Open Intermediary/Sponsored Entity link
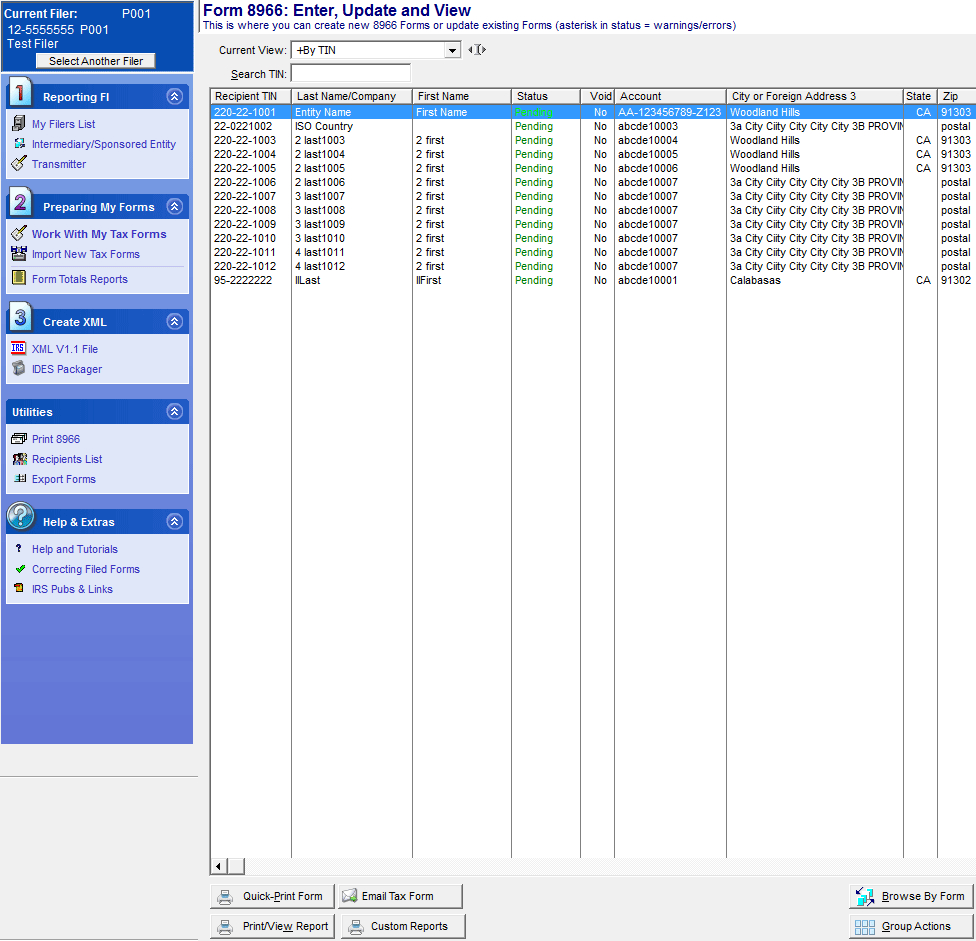The image size is (976, 941). (x=104, y=144)
